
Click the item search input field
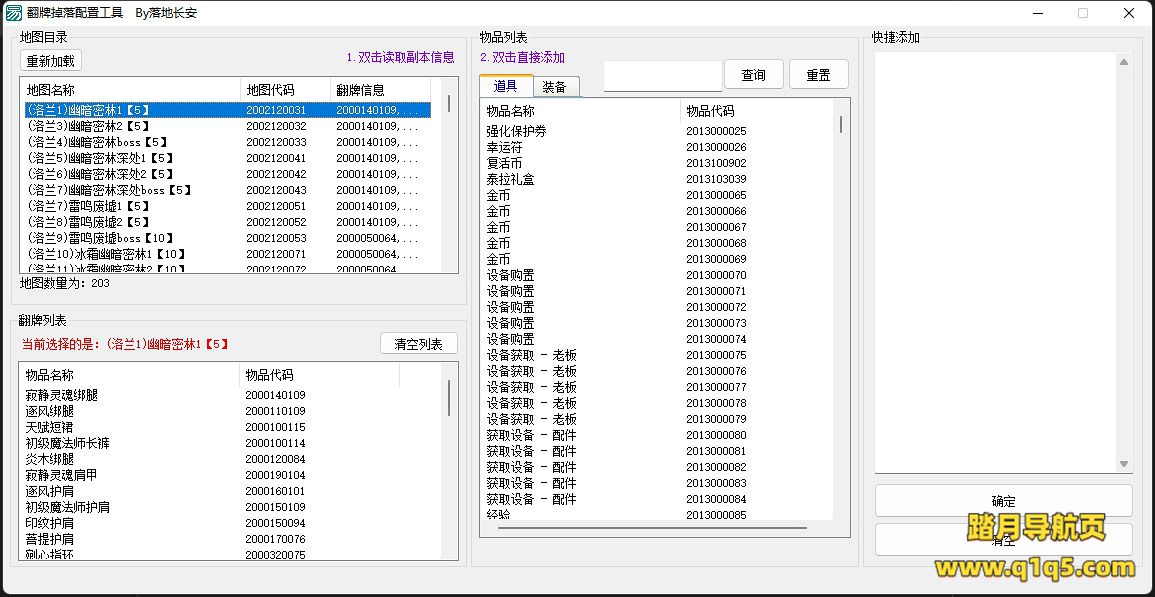point(662,76)
